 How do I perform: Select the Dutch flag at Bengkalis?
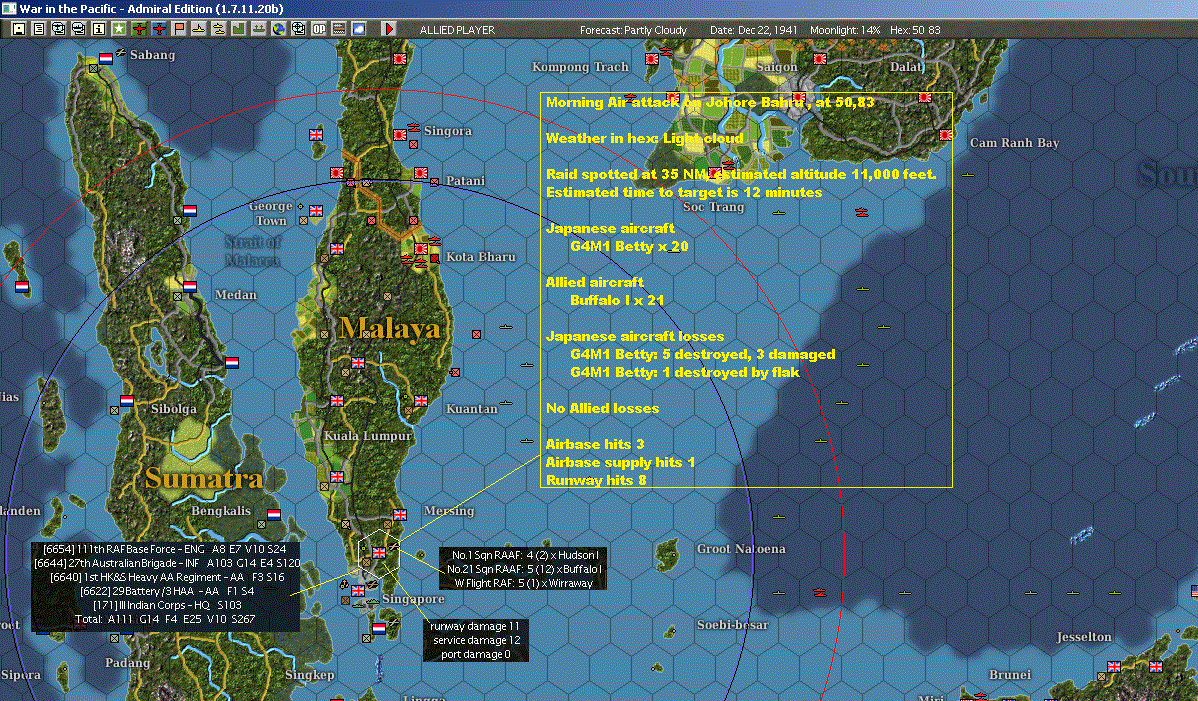(274, 515)
